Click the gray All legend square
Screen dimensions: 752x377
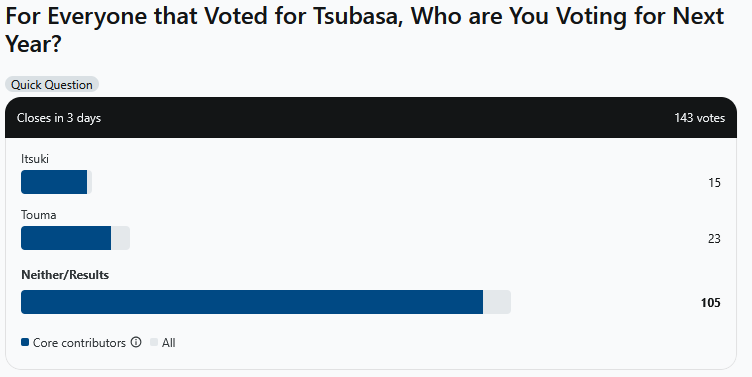[x=154, y=342]
